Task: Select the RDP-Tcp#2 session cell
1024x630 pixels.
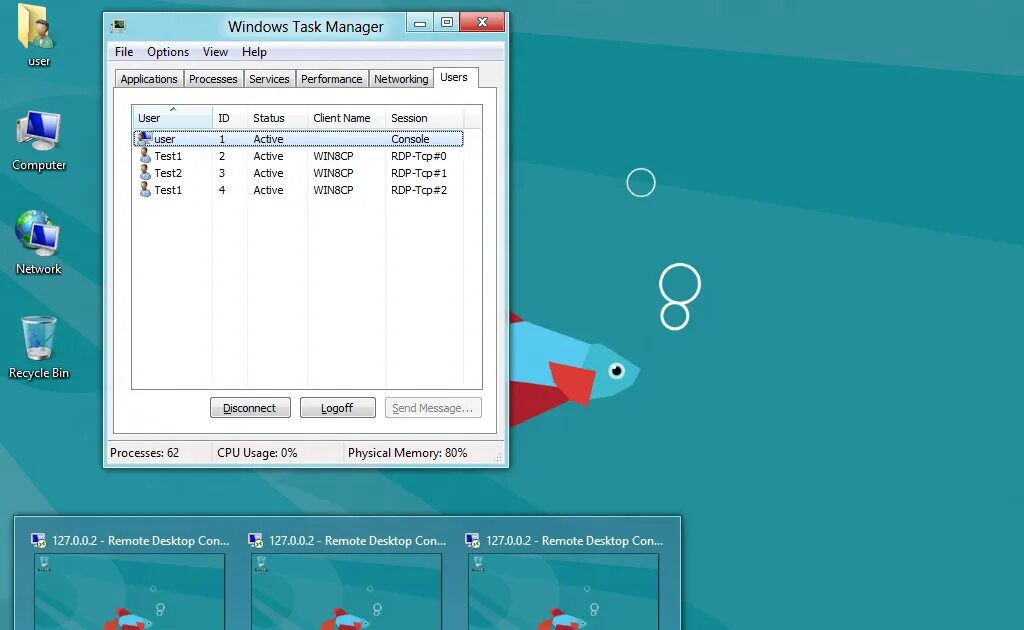Action: point(419,190)
